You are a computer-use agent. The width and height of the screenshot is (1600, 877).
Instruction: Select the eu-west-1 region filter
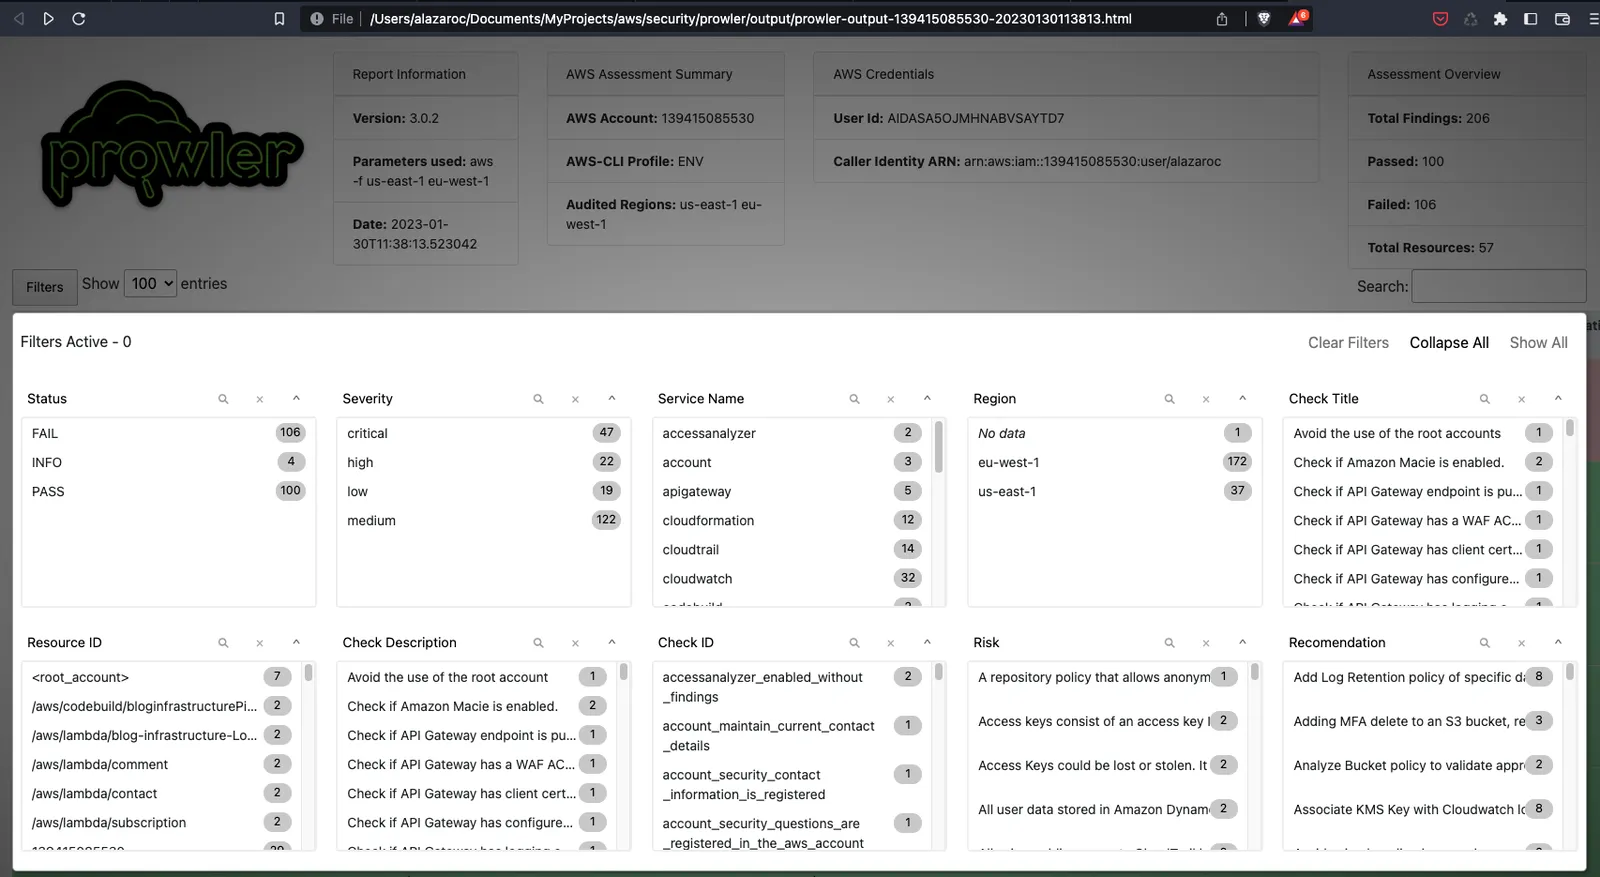click(x=1114, y=462)
